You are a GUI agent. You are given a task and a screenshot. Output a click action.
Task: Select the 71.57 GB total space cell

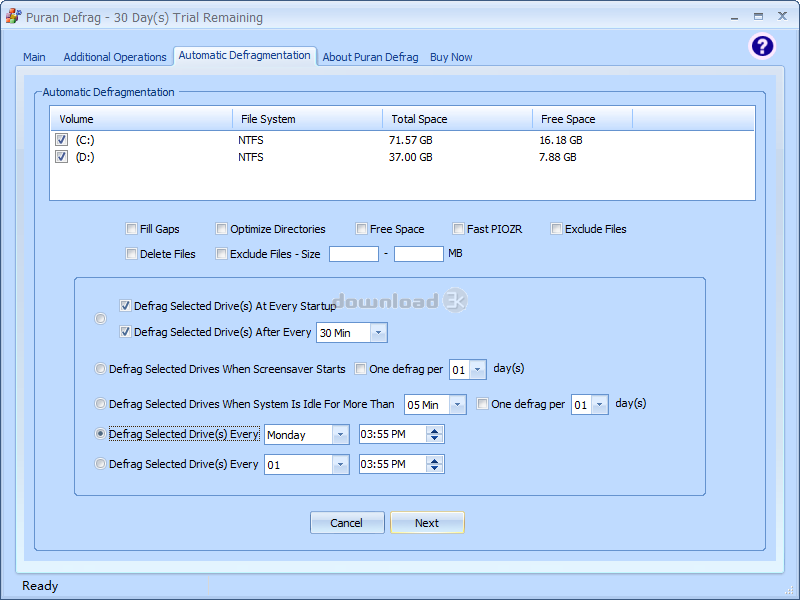(411, 140)
